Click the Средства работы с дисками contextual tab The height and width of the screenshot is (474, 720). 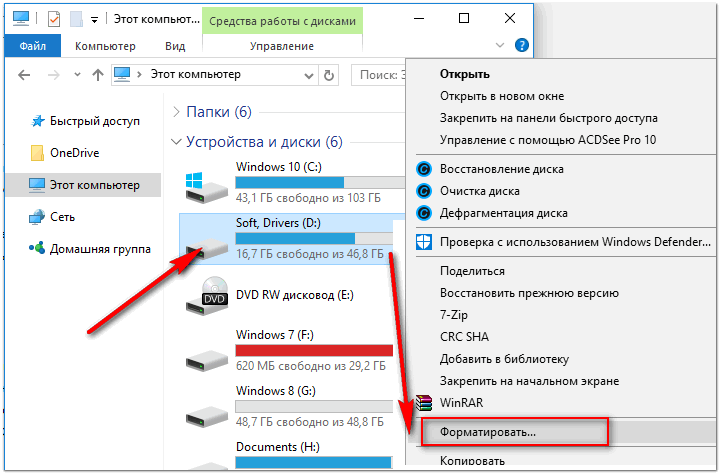pos(282,21)
